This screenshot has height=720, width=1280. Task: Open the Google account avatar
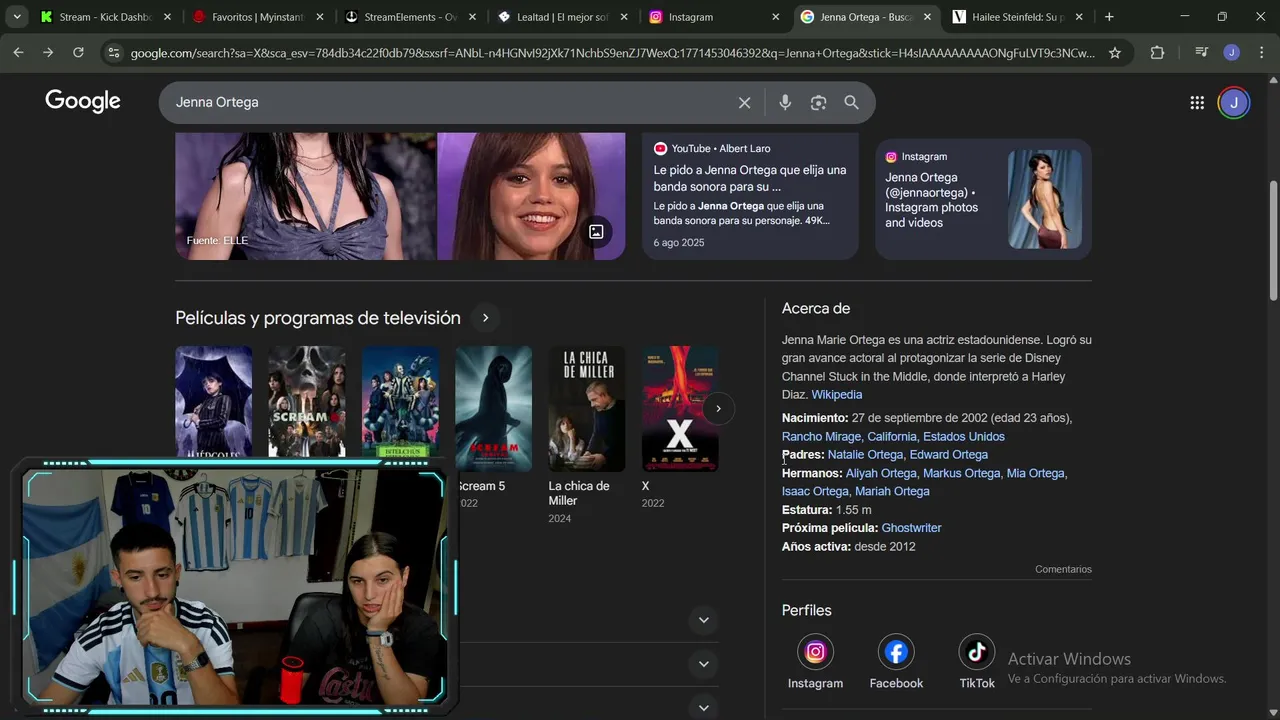(x=1234, y=102)
